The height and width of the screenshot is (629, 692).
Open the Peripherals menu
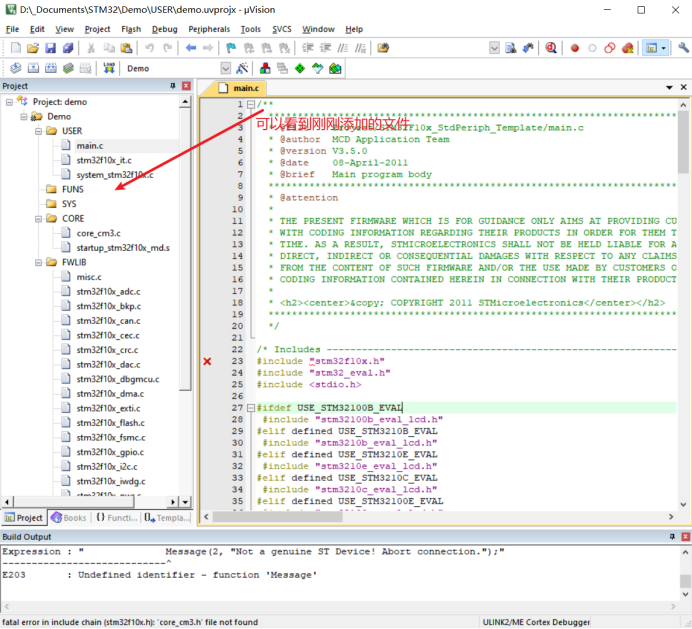tap(209, 29)
